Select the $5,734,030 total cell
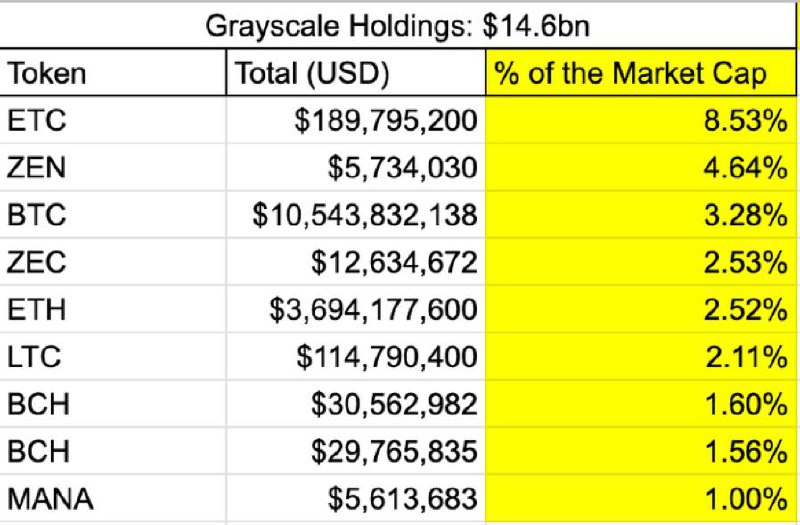800x525 pixels. tap(356, 167)
